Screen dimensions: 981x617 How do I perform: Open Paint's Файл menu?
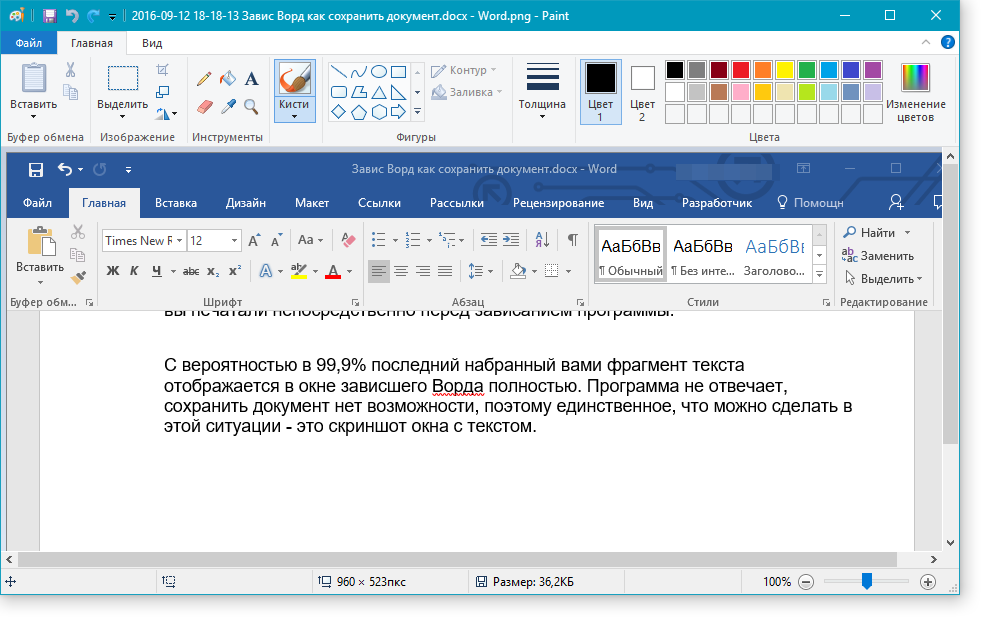(x=29, y=43)
